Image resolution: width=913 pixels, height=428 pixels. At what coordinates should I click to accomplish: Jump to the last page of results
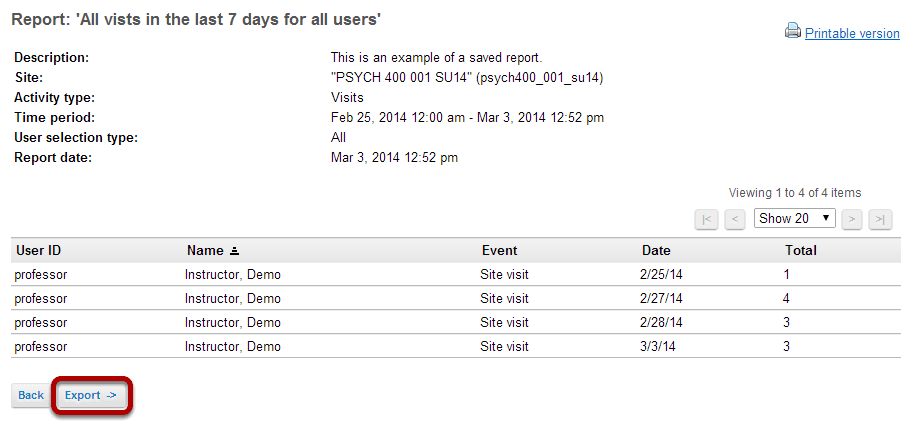click(x=880, y=220)
